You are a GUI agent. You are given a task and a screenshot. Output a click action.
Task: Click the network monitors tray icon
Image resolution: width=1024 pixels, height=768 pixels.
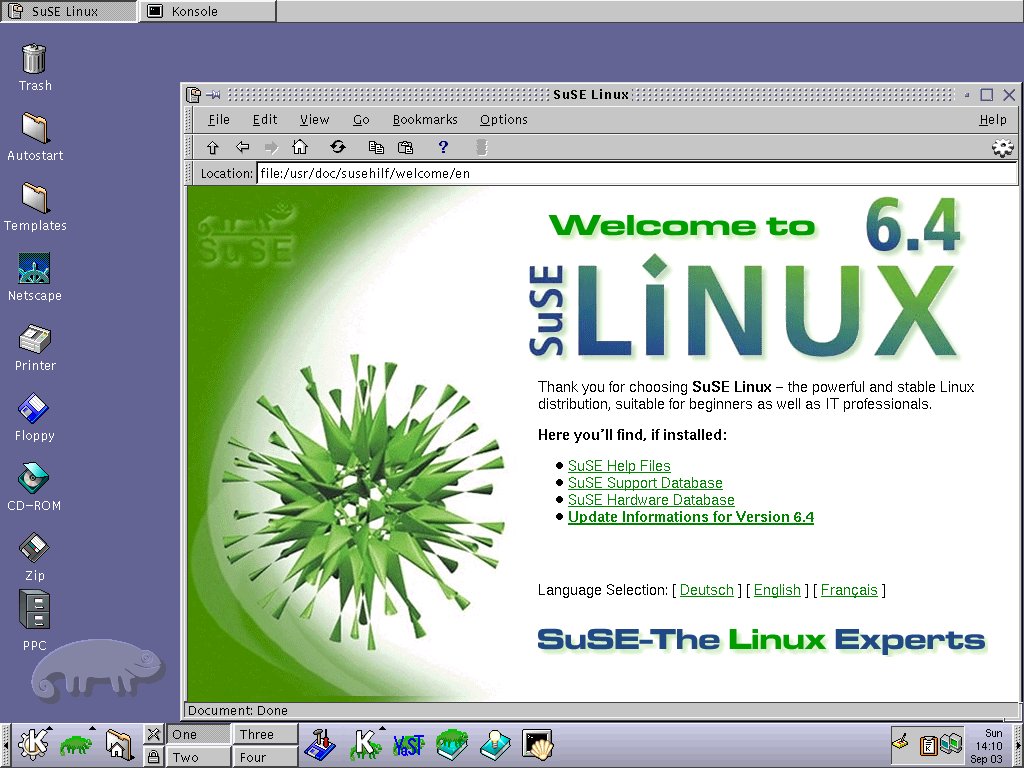(952, 743)
